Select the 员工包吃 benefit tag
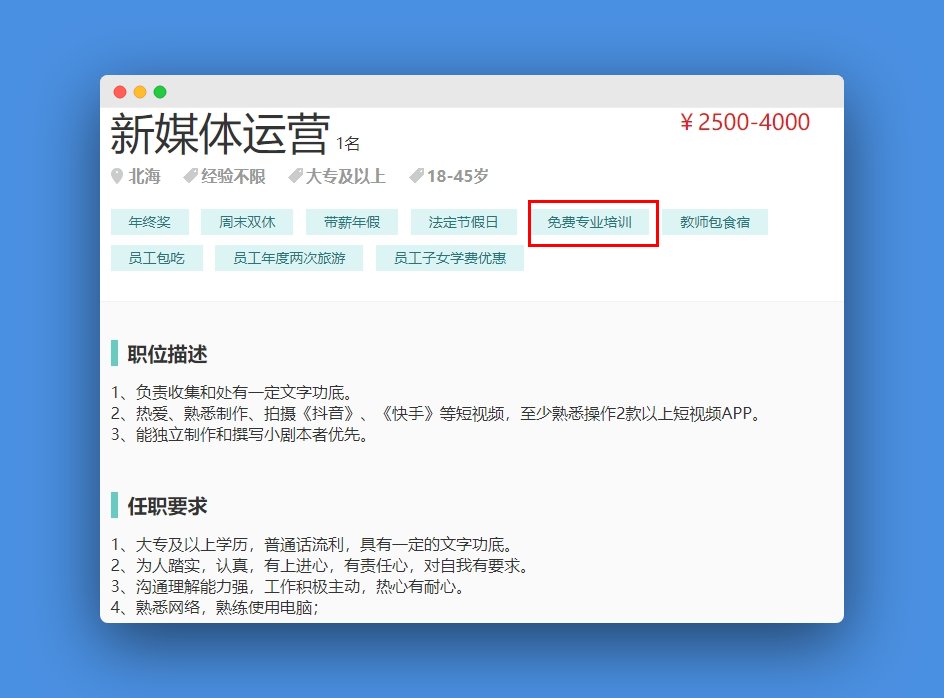 [157, 258]
